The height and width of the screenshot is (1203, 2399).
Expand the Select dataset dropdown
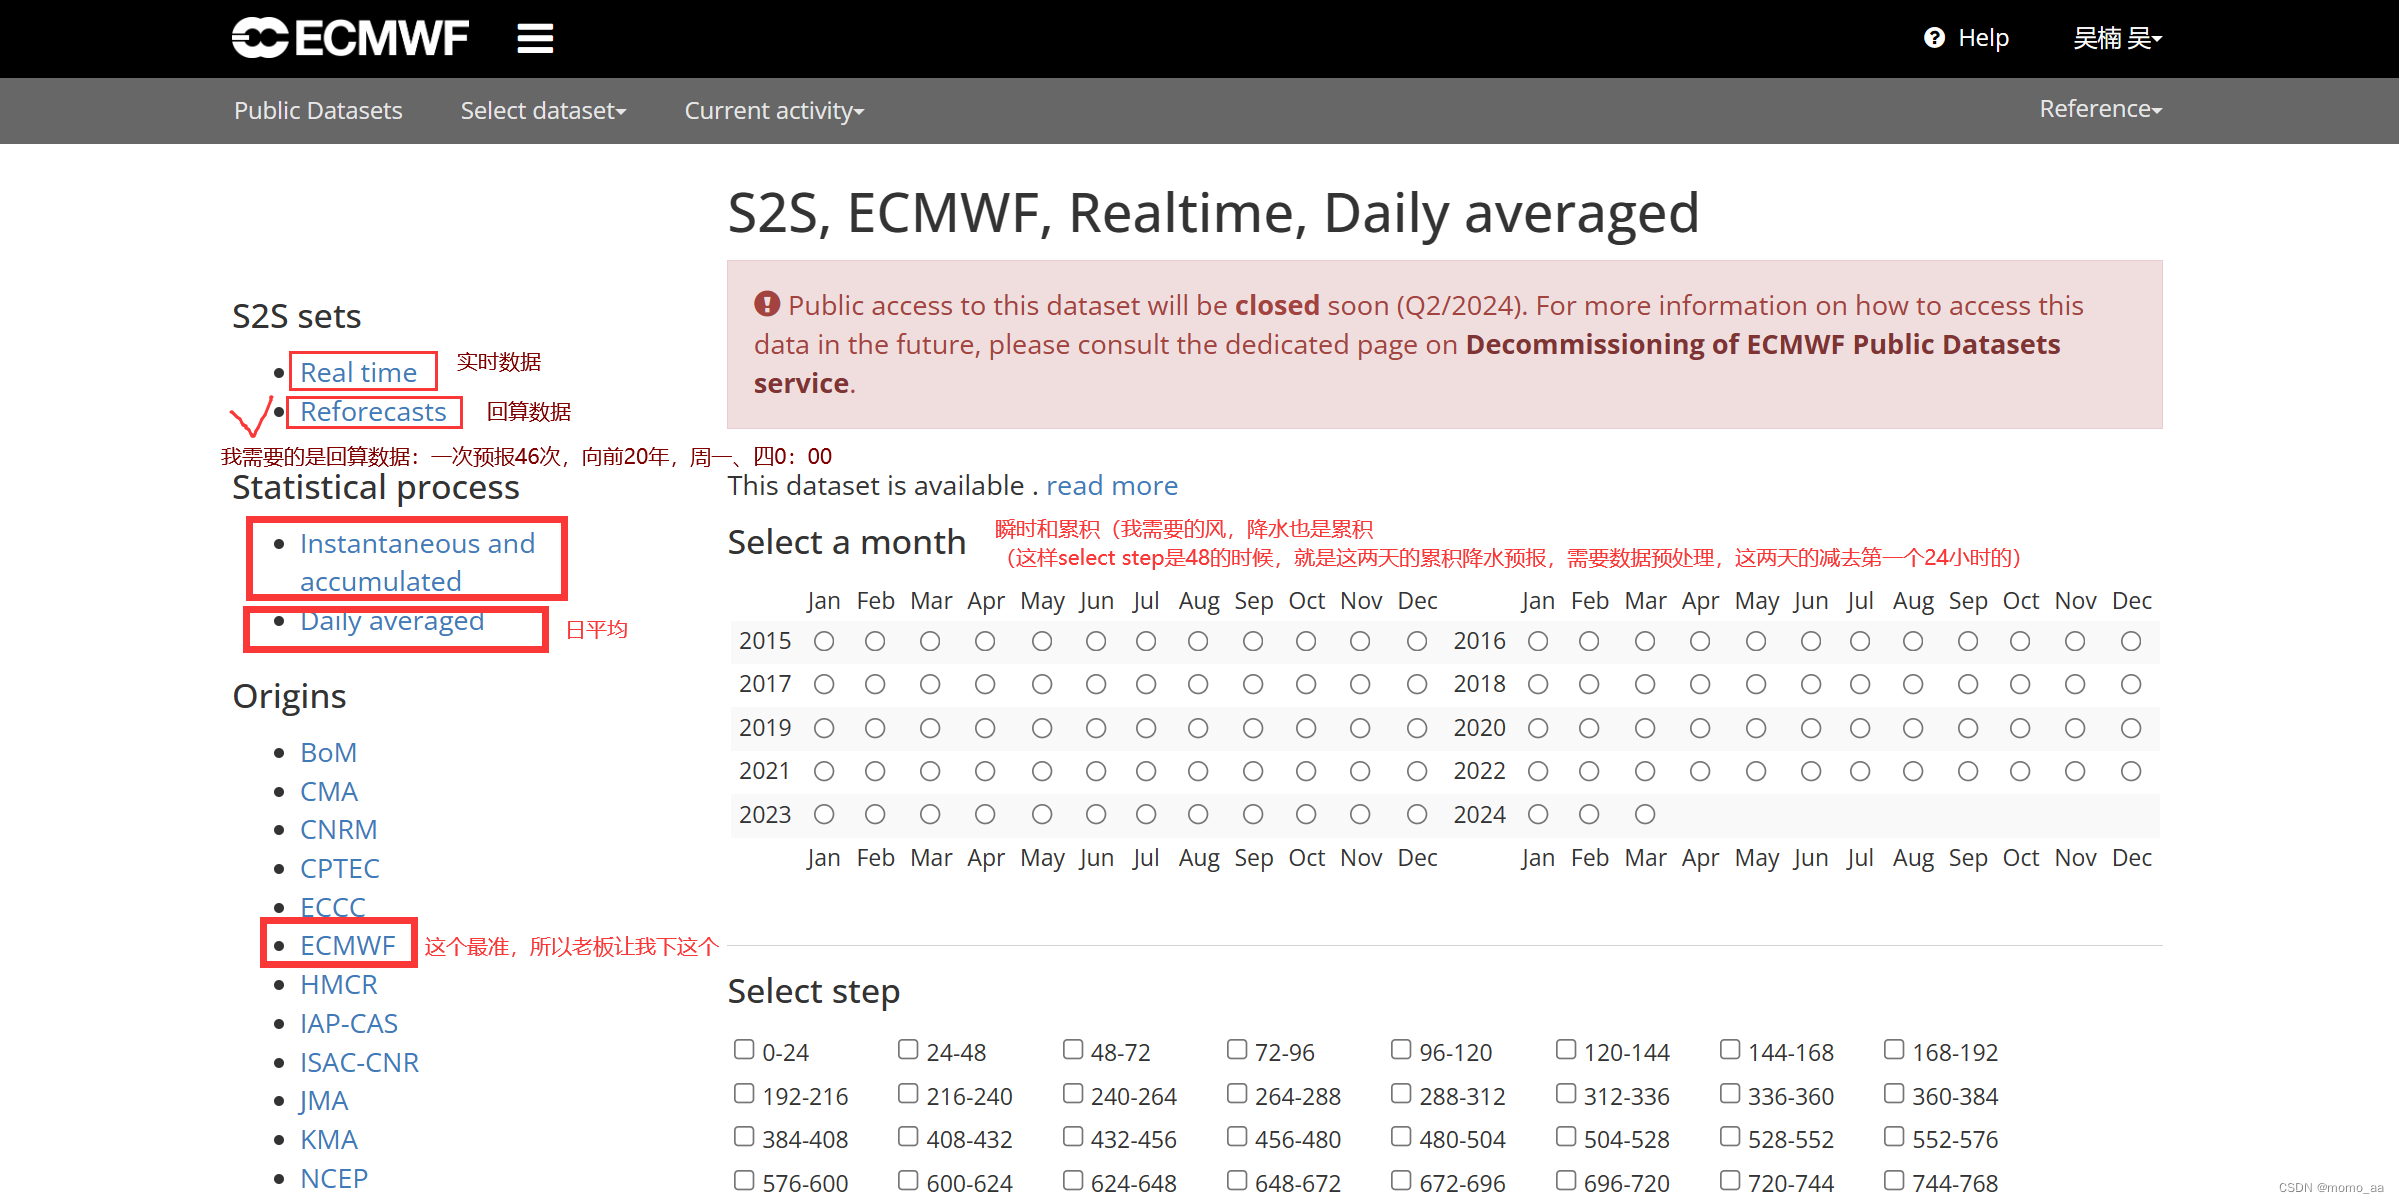[543, 110]
